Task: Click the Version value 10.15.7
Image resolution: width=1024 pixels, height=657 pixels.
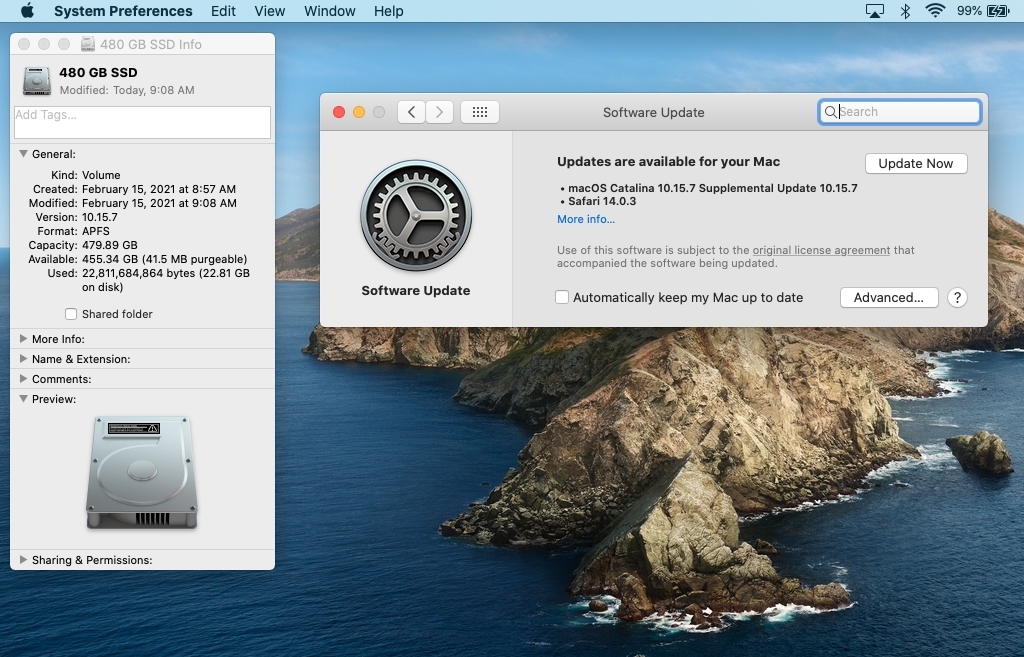Action: [x=99, y=217]
